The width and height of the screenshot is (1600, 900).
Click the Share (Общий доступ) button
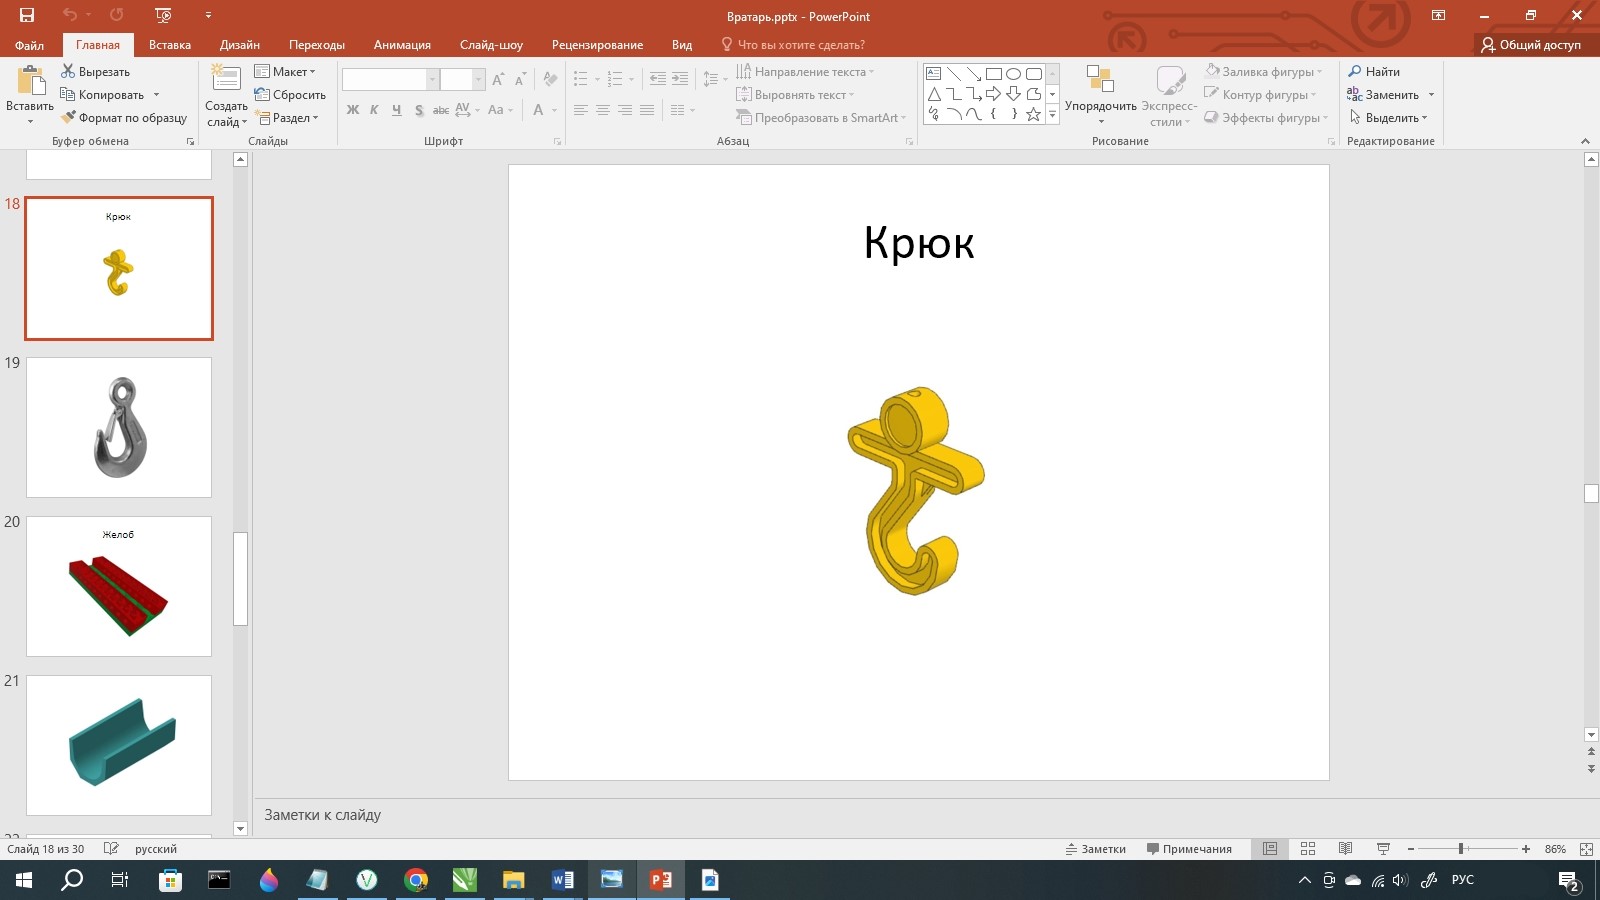point(1531,45)
